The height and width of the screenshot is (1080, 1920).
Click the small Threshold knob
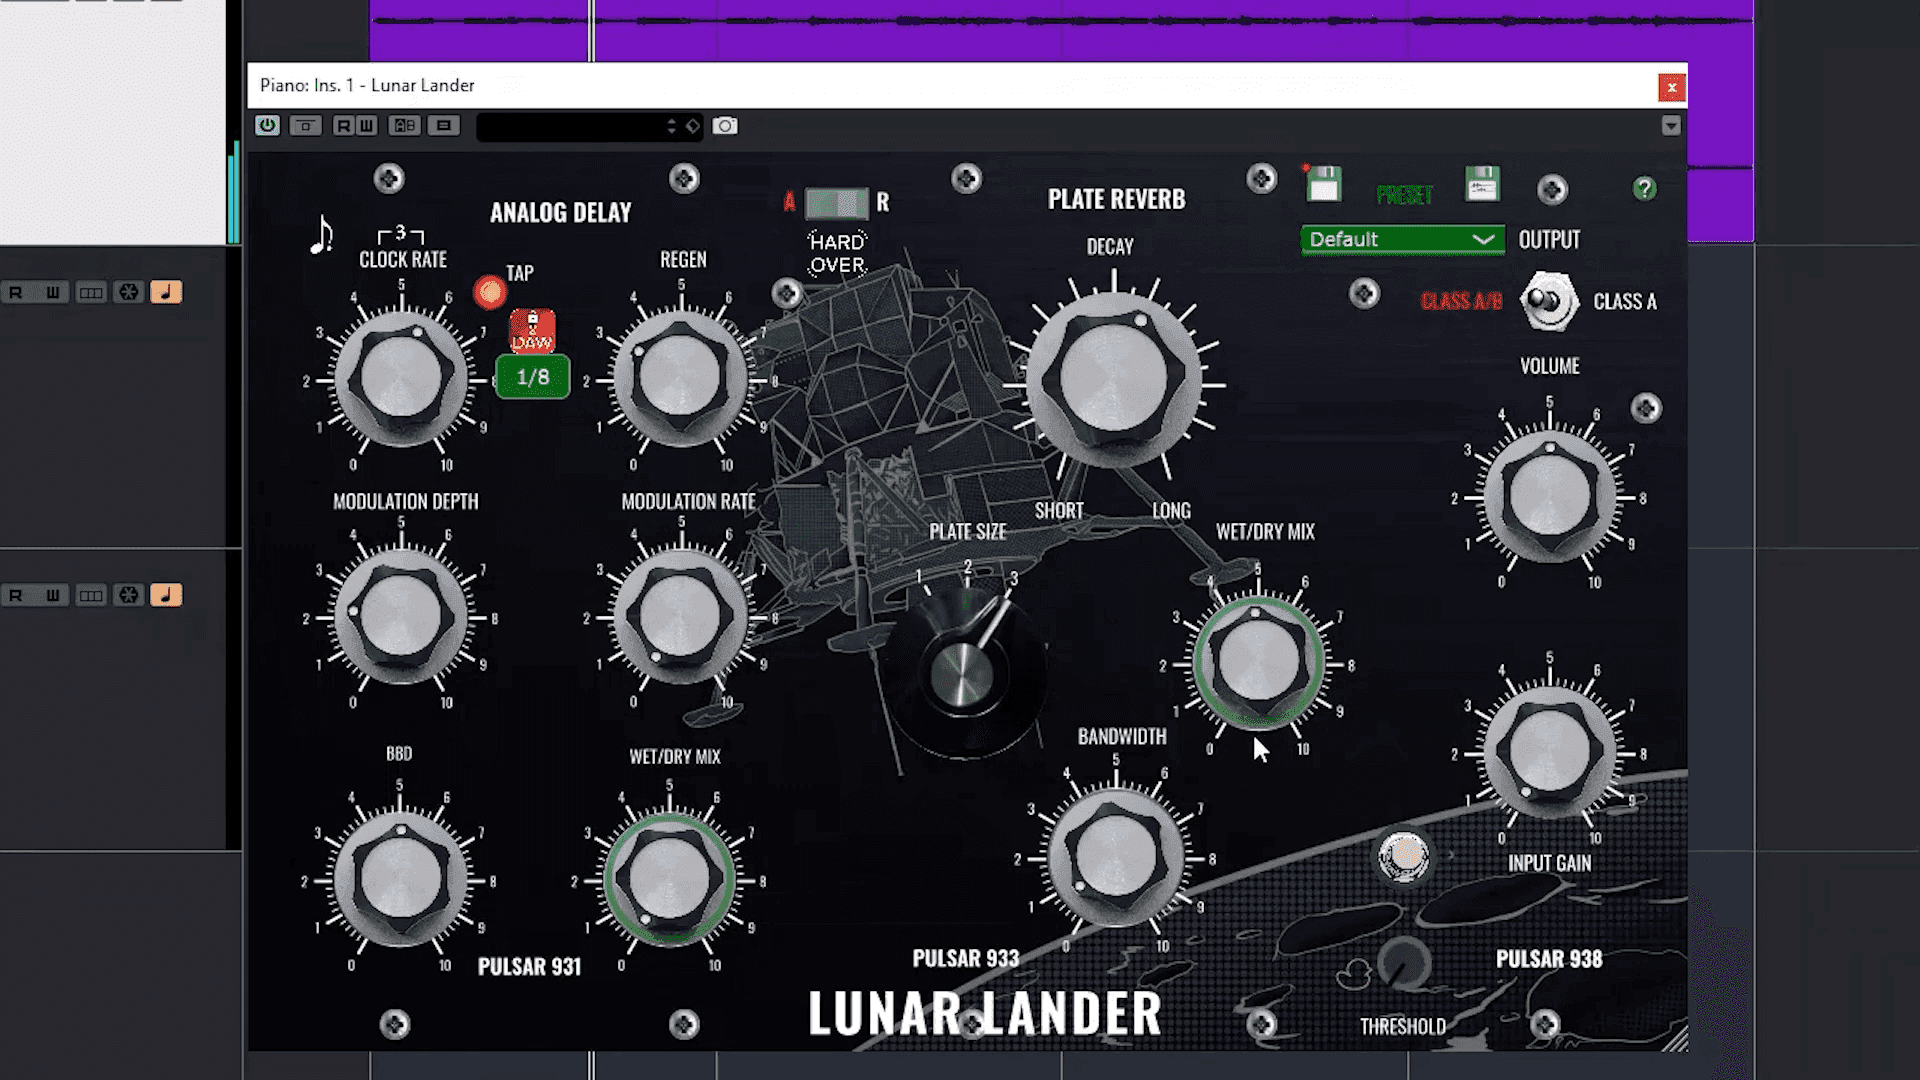[x=1403, y=964]
